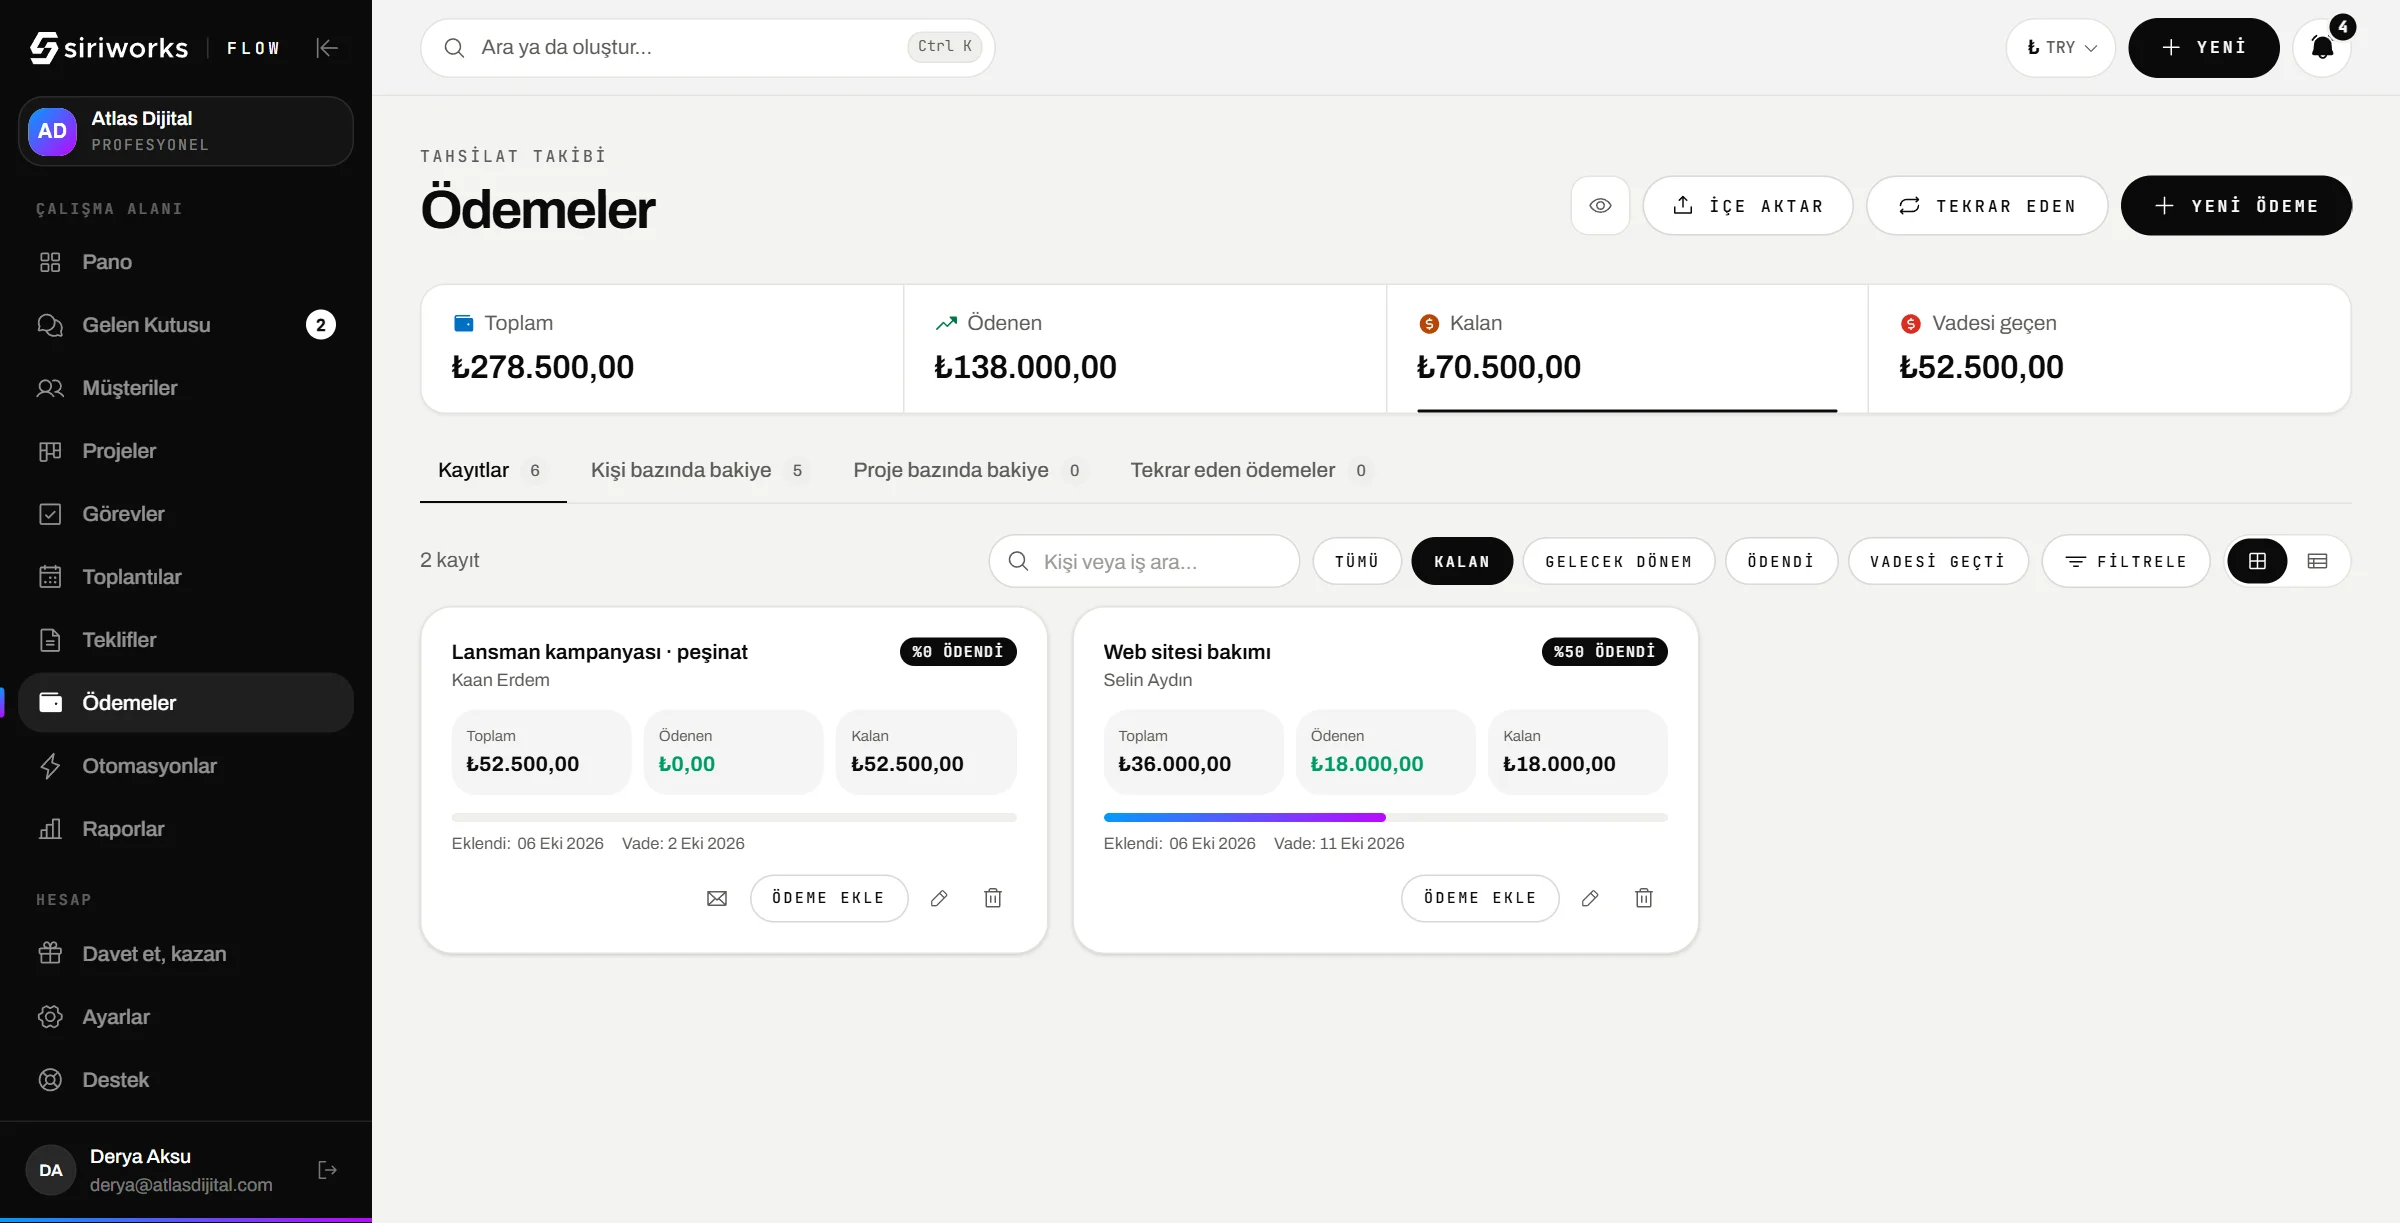Add payment to Web sitesi bakımı card
Viewport: 2400px width, 1223px height.
coord(1480,898)
